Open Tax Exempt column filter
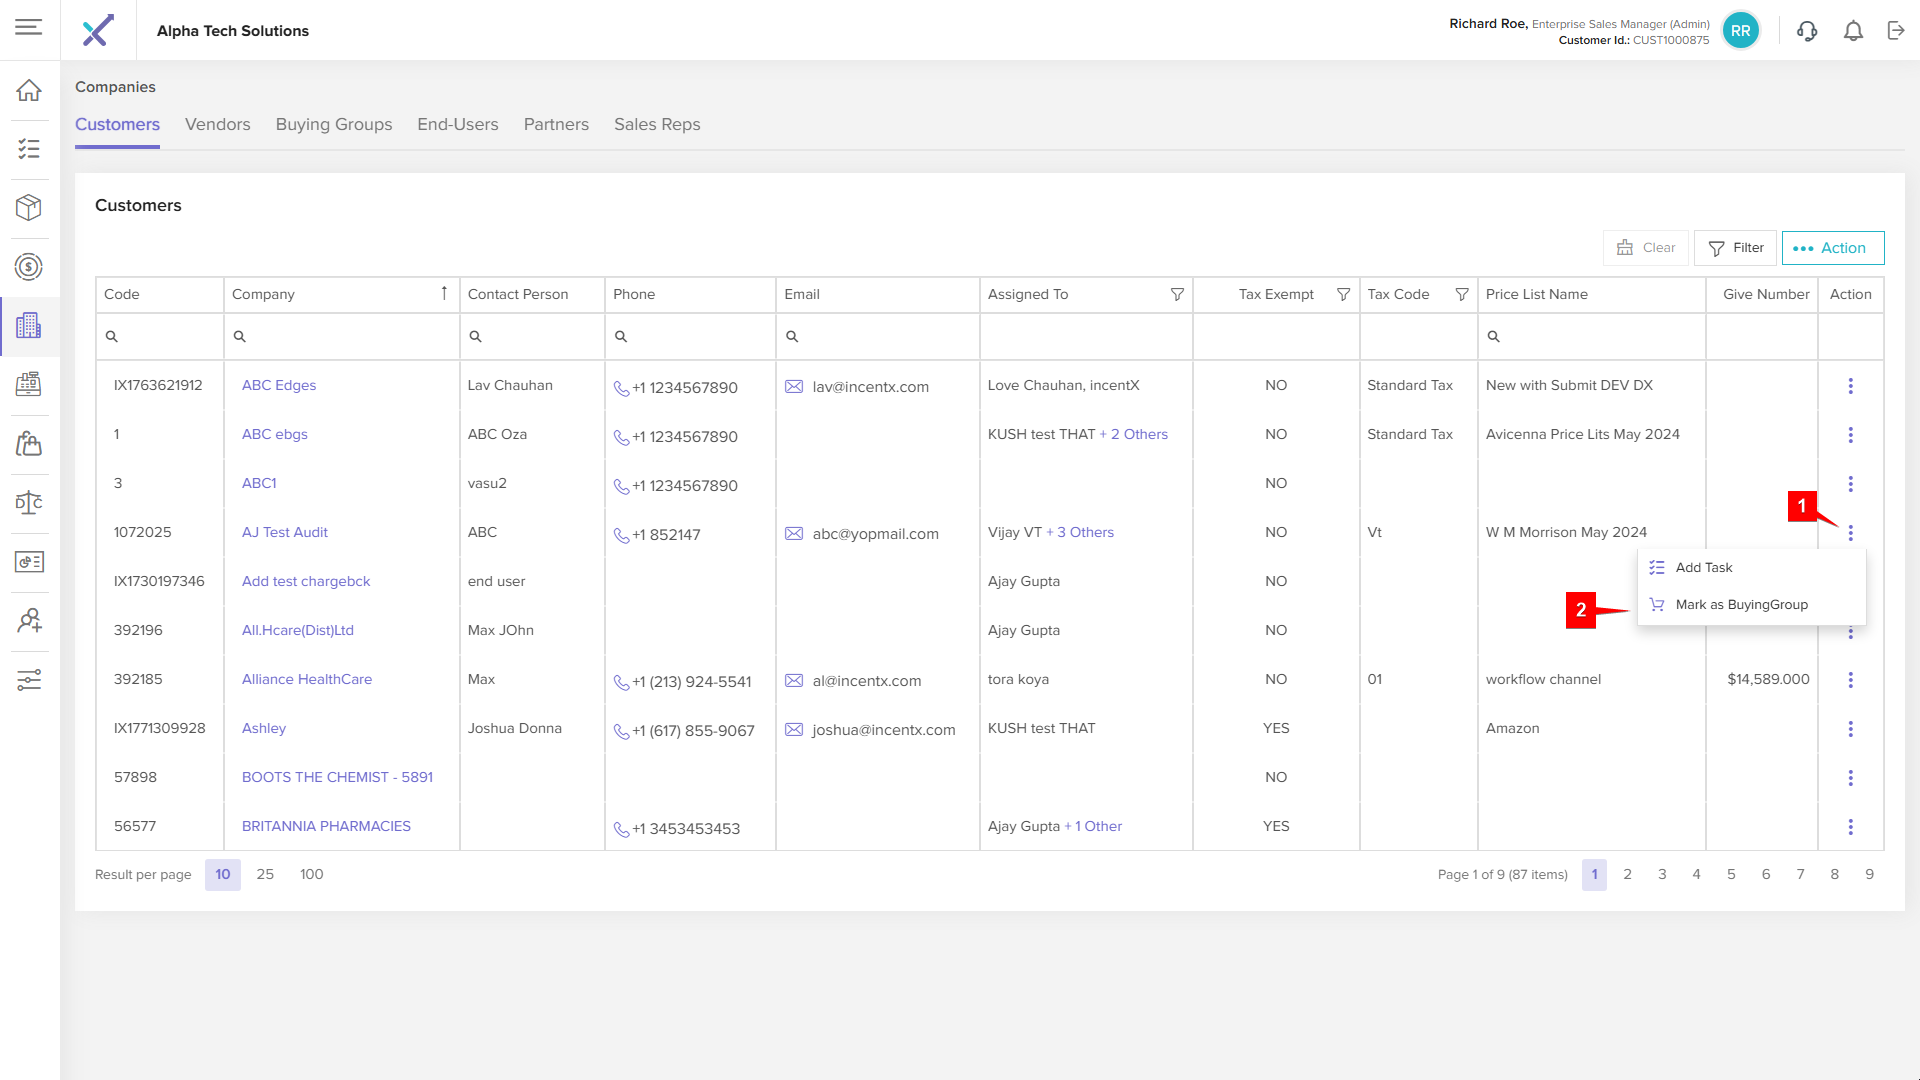The height and width of the screenshot is (1080, 1920). pyautogui.click(x=1343, y=295)
